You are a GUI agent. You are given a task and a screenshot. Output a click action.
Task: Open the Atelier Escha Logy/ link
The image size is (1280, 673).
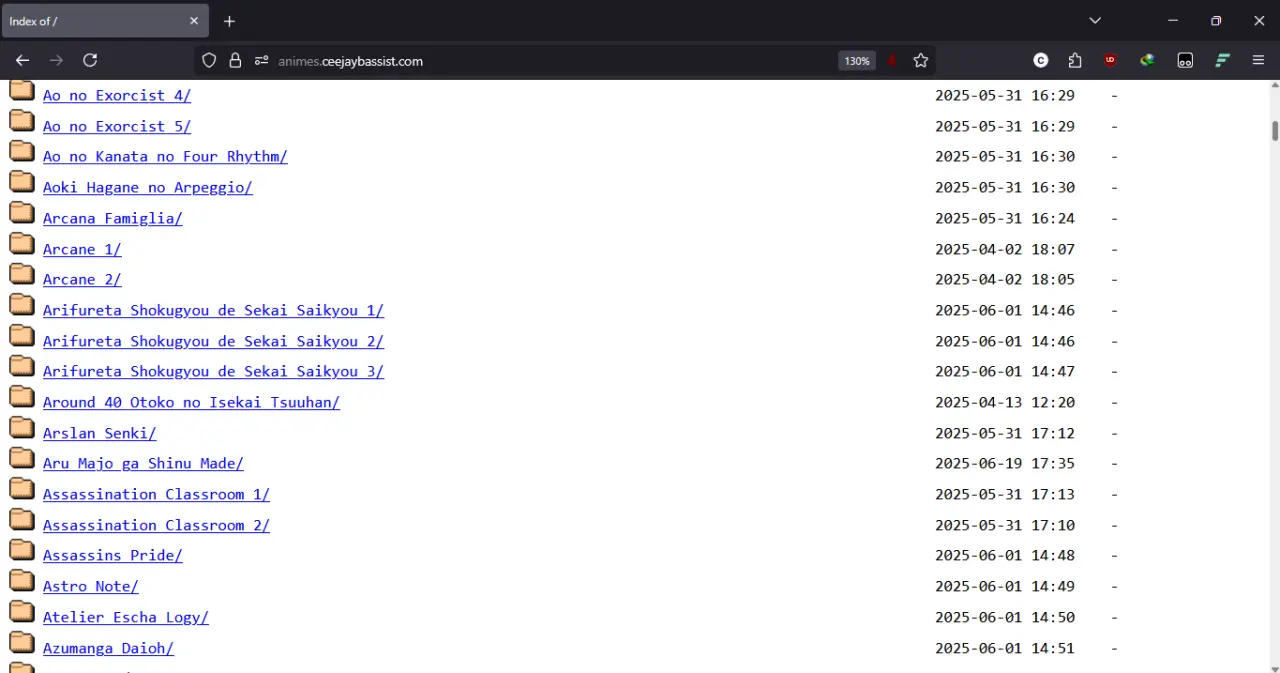pos(126,618)
